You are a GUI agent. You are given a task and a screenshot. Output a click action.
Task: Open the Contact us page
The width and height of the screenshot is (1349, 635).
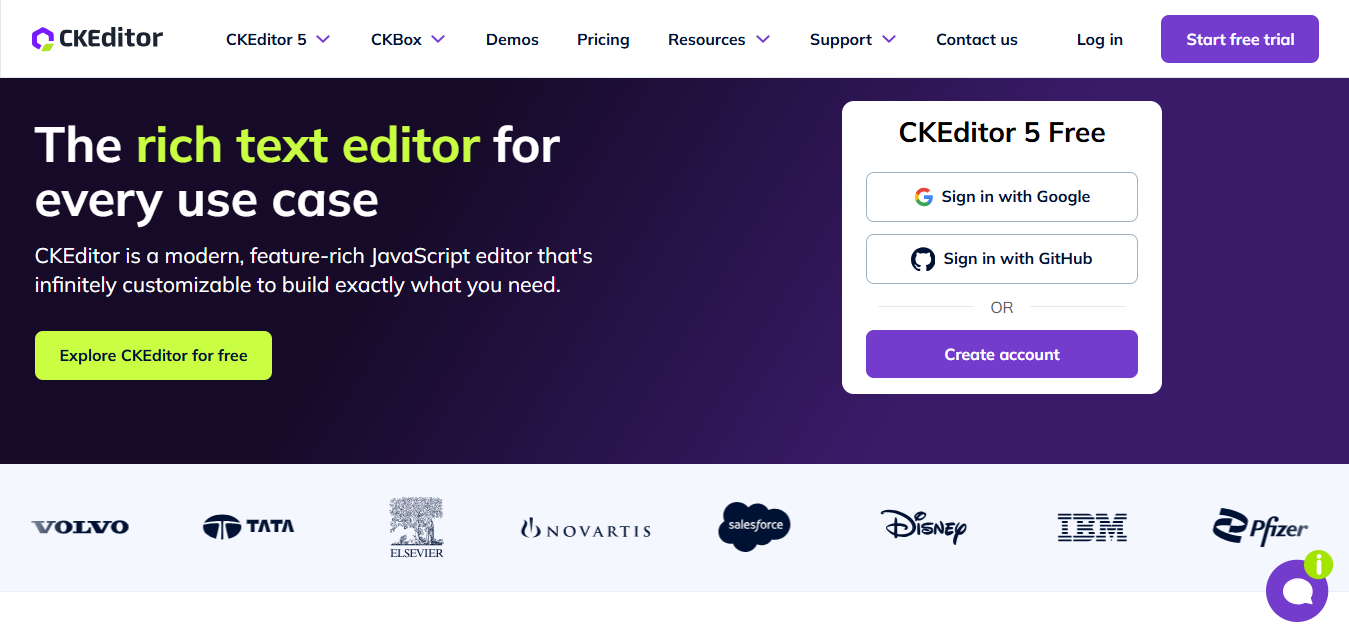[x=977, y=40]
